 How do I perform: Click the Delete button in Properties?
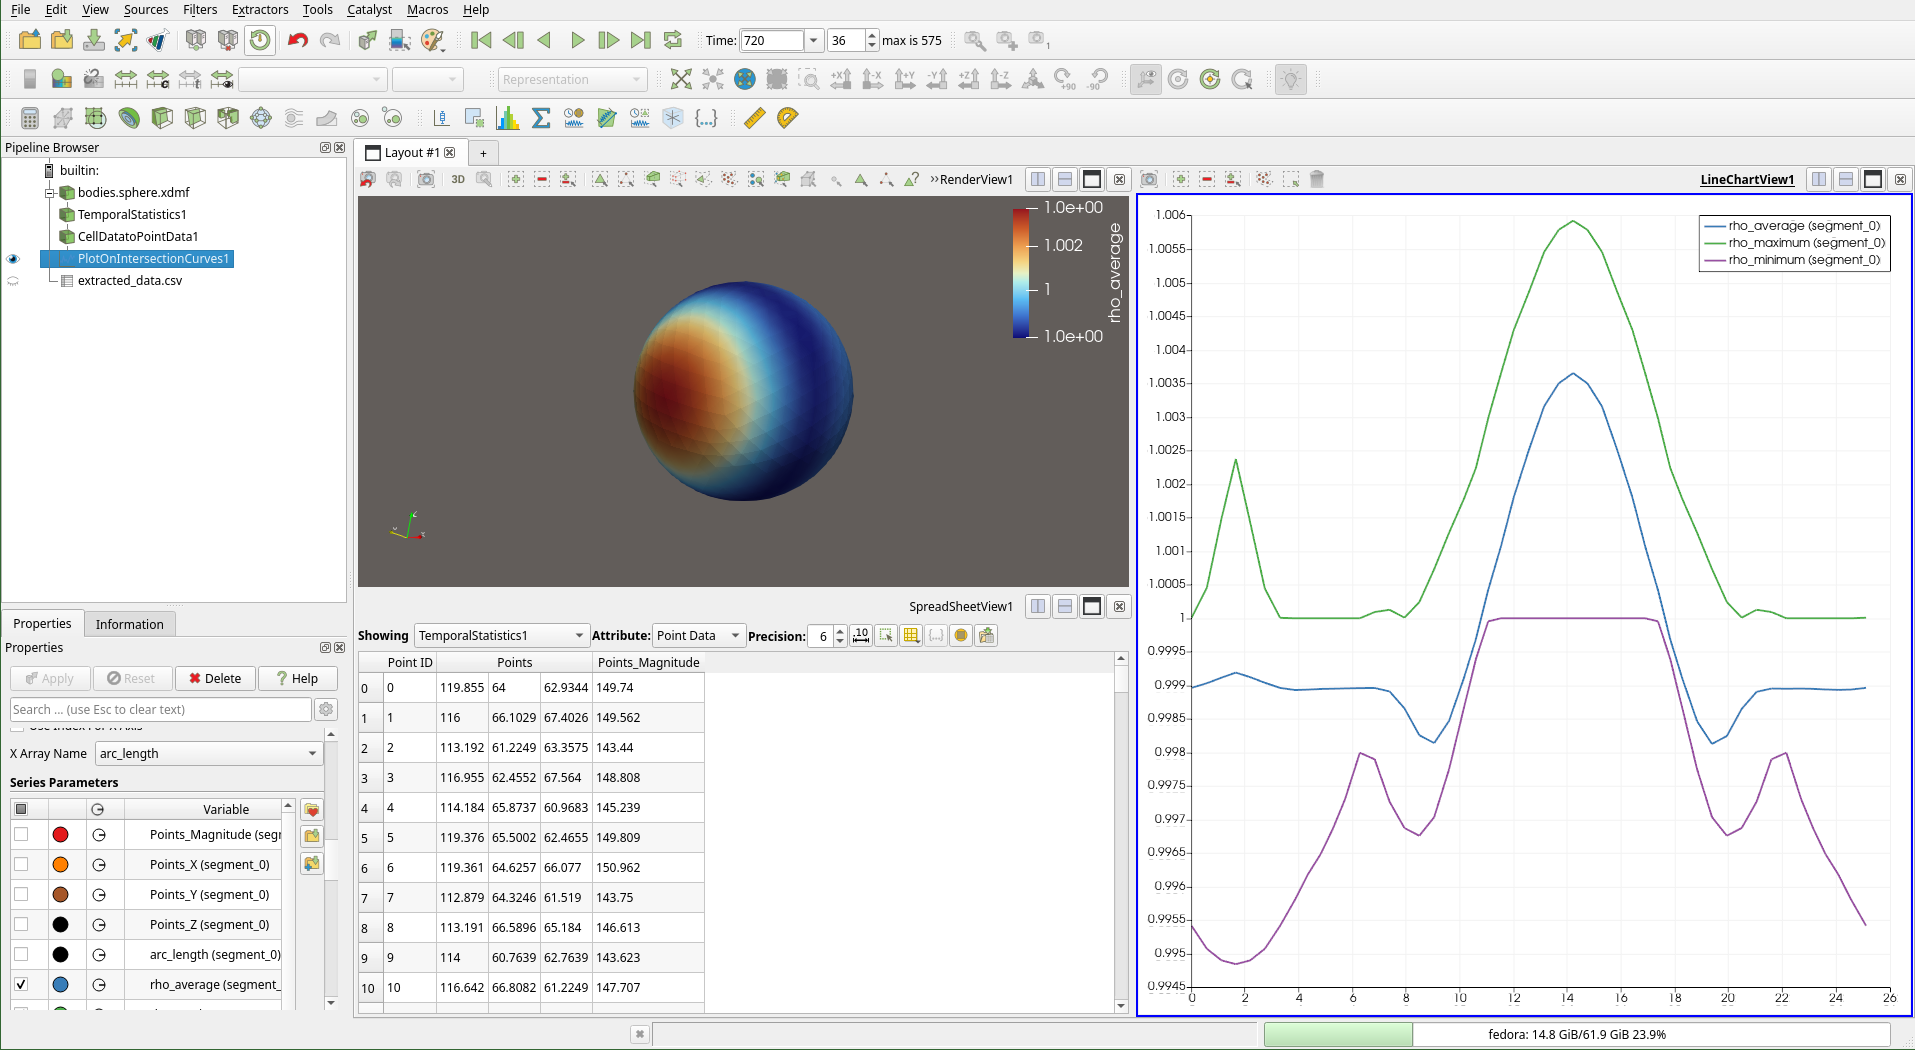tap(215, 679)
